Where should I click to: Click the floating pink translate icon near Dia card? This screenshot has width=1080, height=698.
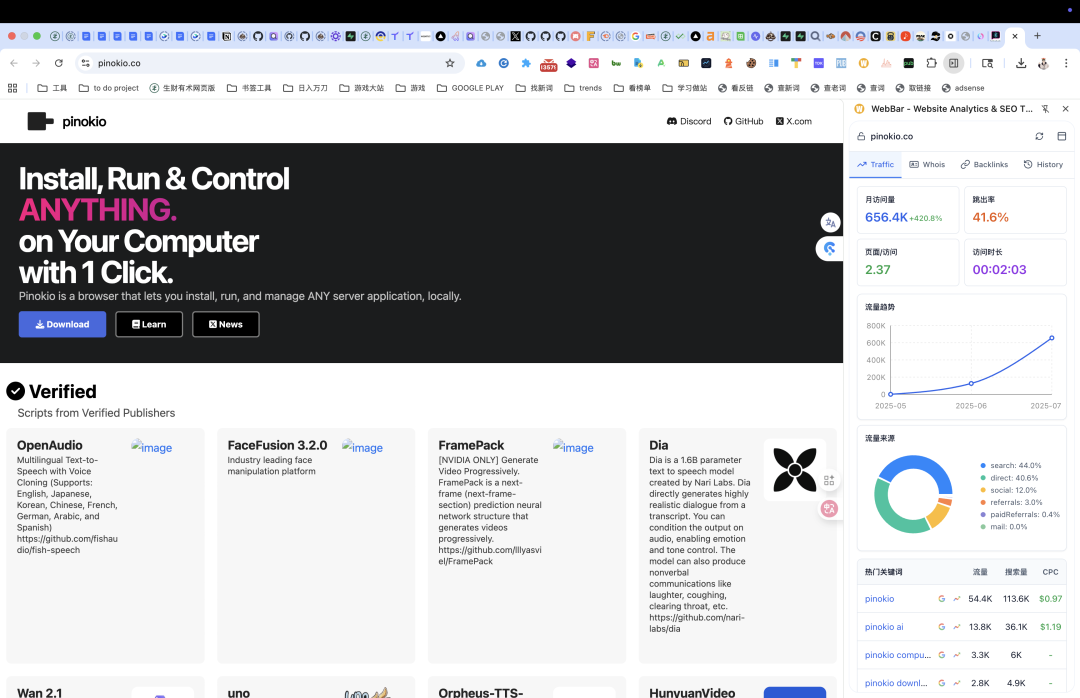(829, 509)
